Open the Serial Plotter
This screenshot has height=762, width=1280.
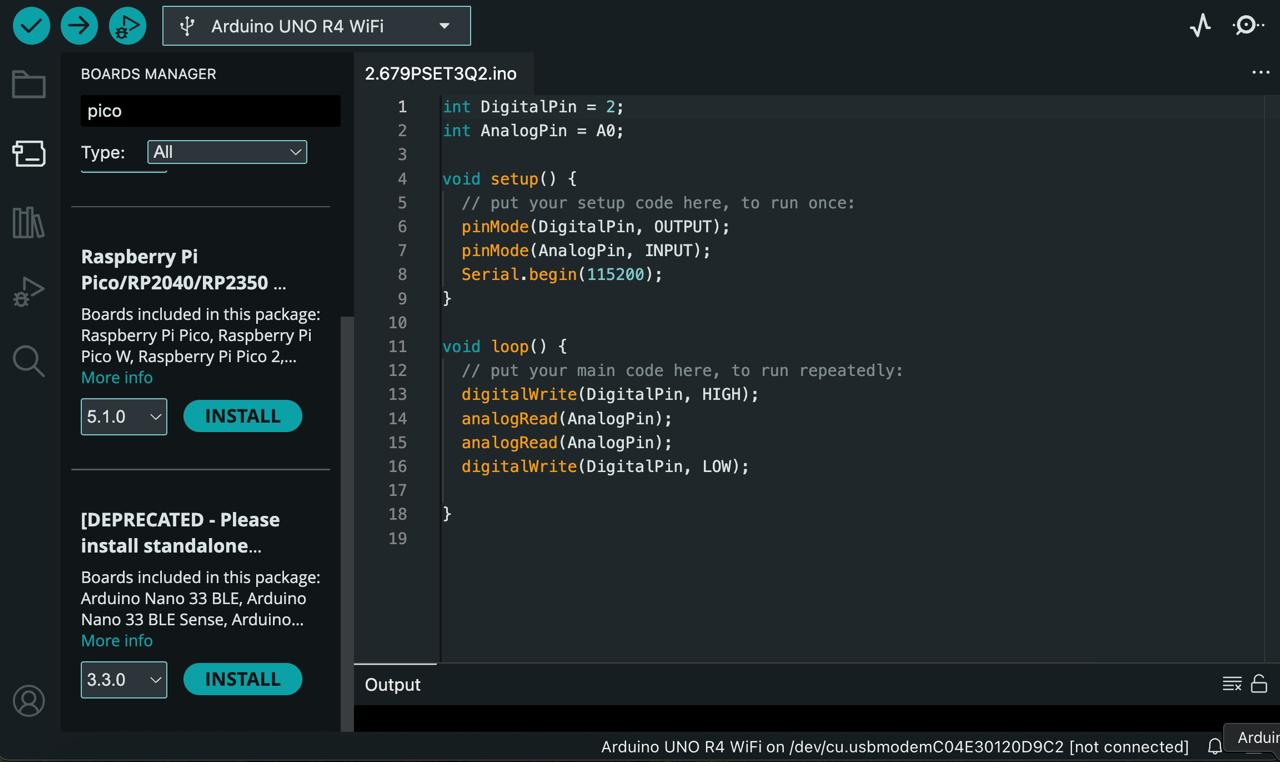[1200, 26]
